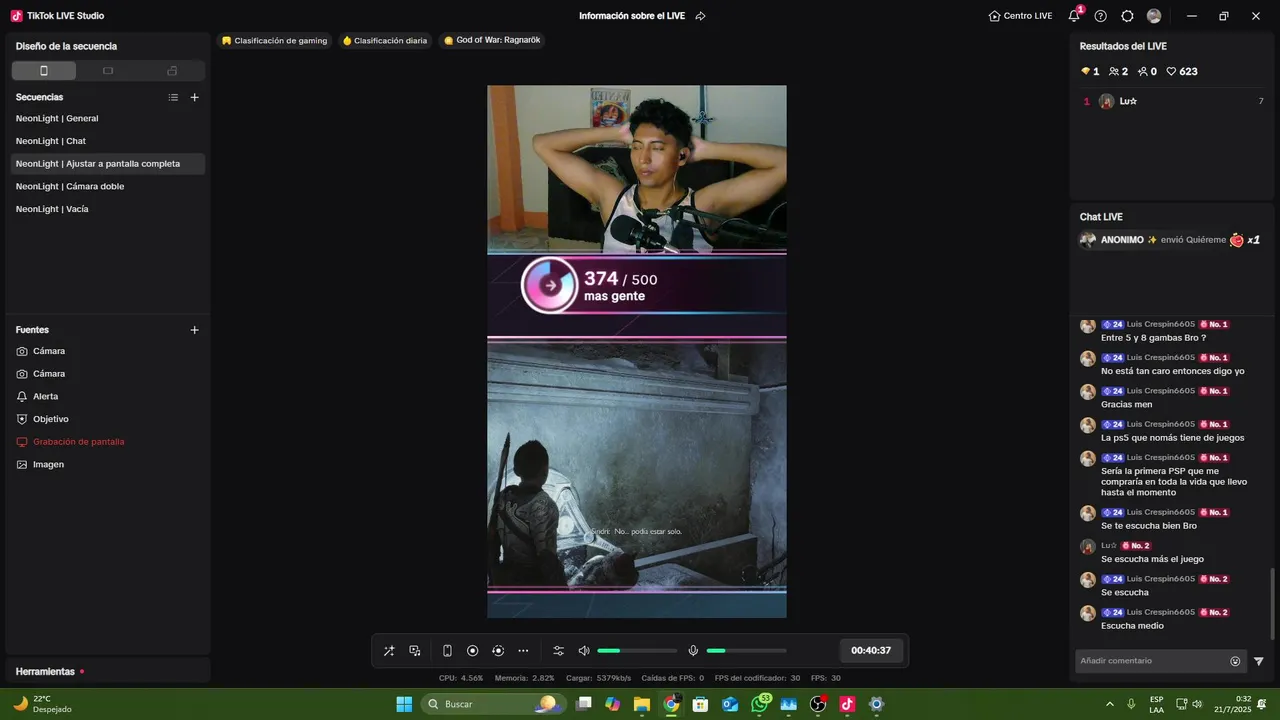Open the Clasificación de gaming tag

[274, 41]
